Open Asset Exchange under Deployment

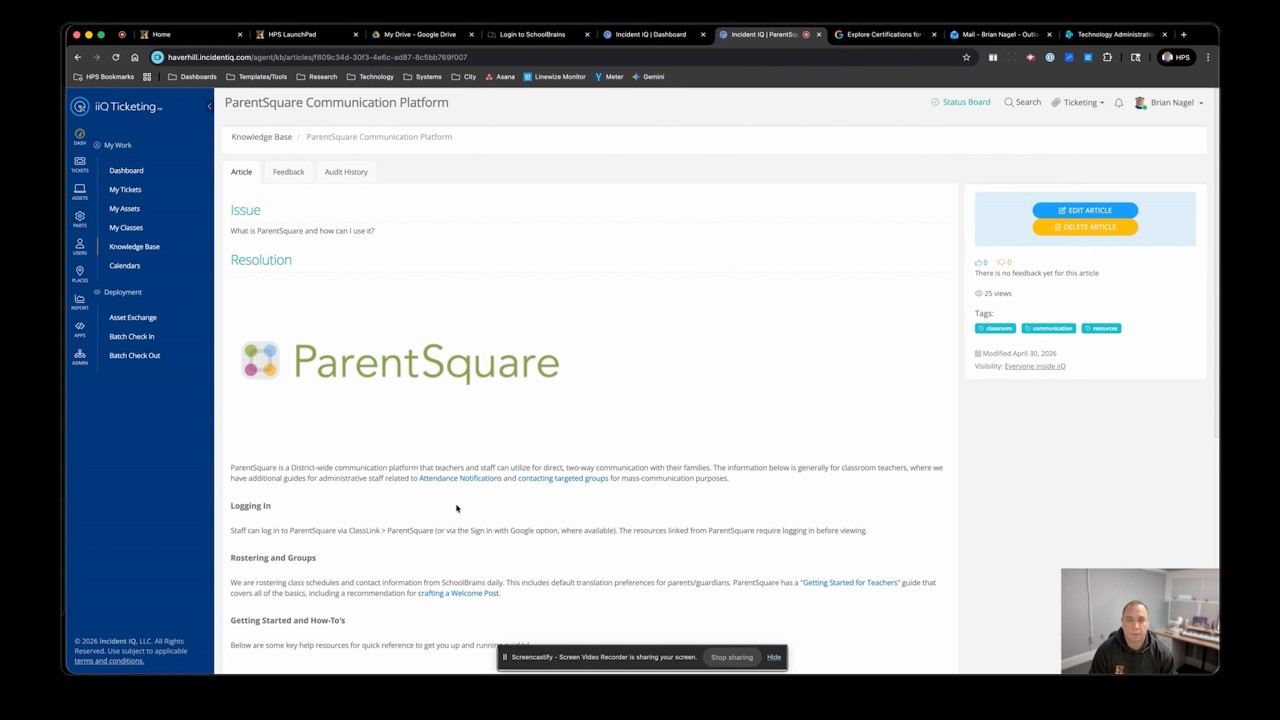pyautogui.click(x=133, y=318)
